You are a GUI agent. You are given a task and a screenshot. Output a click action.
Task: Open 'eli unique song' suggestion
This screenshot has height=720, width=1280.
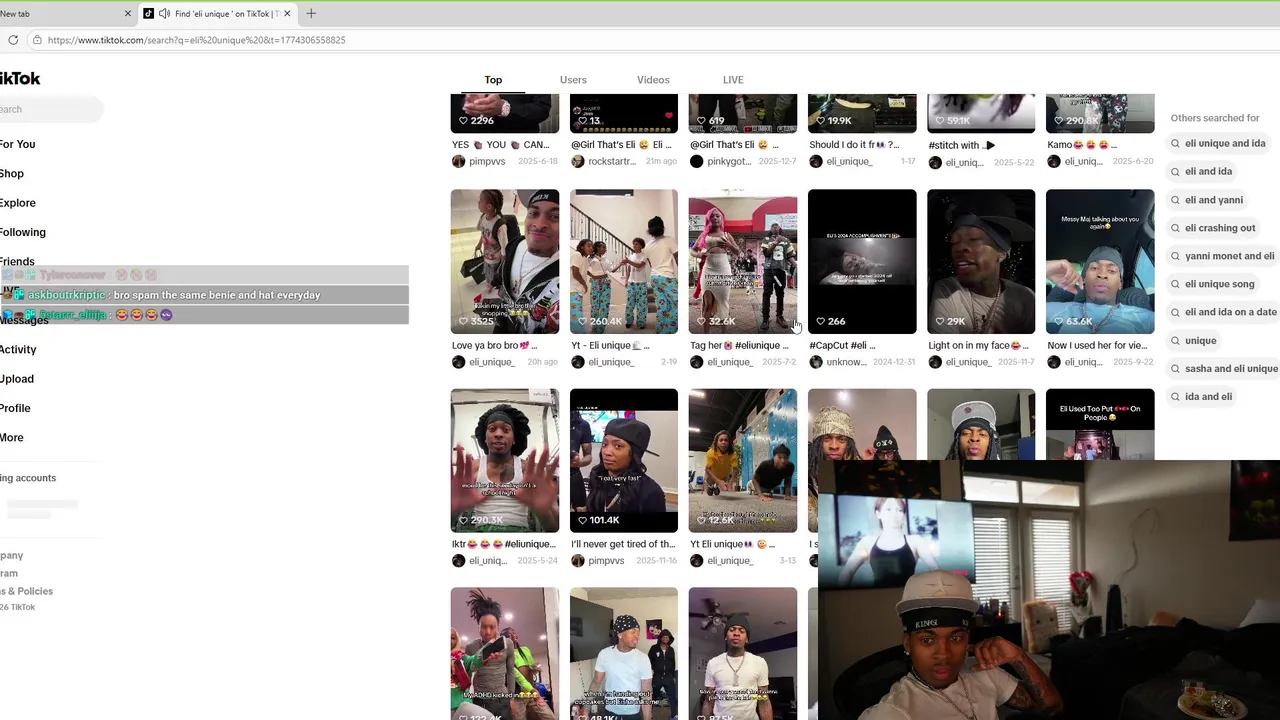(x=1219, y=284)
